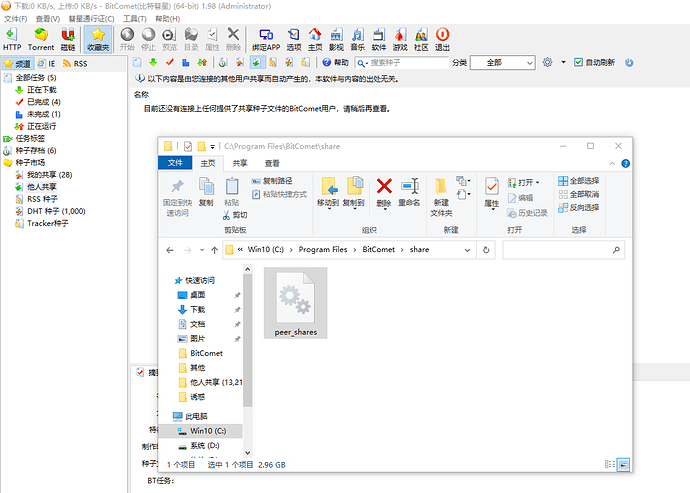Click the Explorer search box
Image resolution: width=690 pixels, height=493 pixels.
click(563, 250)
